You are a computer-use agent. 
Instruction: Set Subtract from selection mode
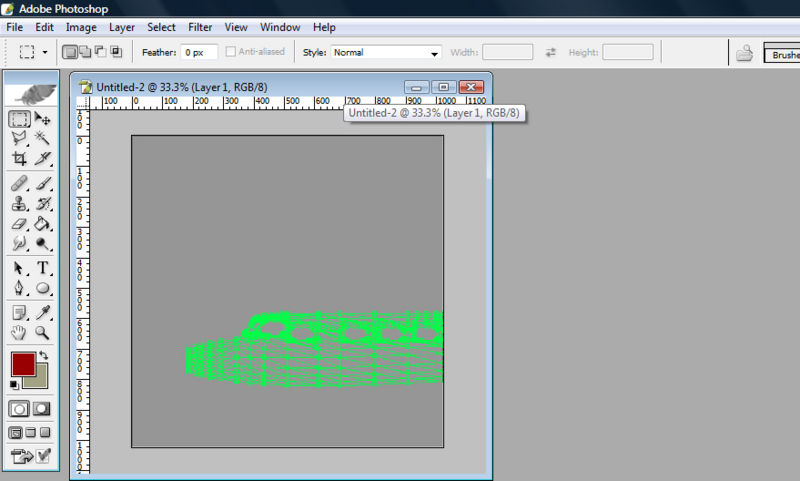[101, 52]
